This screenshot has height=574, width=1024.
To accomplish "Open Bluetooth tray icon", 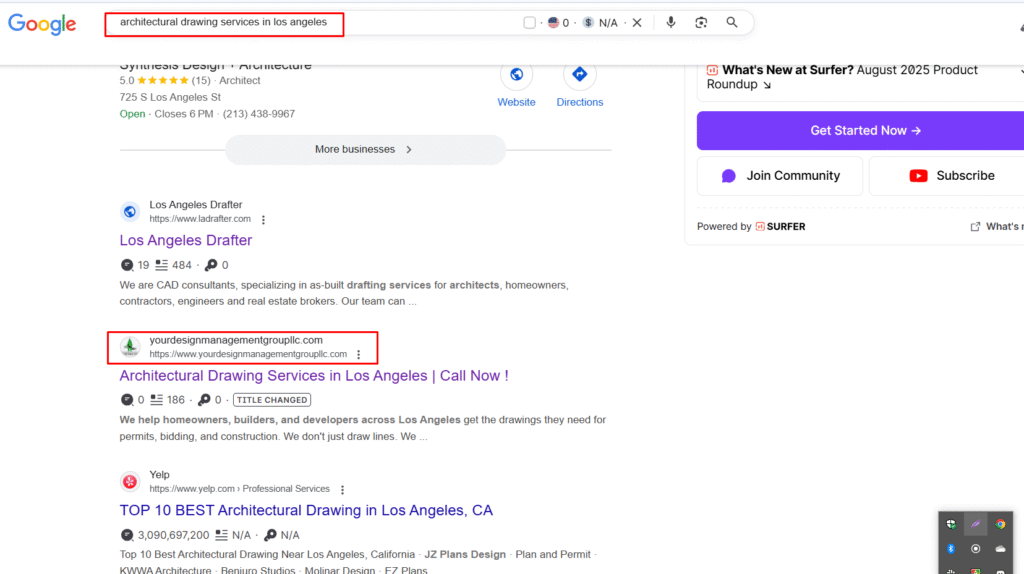I will coord(951,549).
